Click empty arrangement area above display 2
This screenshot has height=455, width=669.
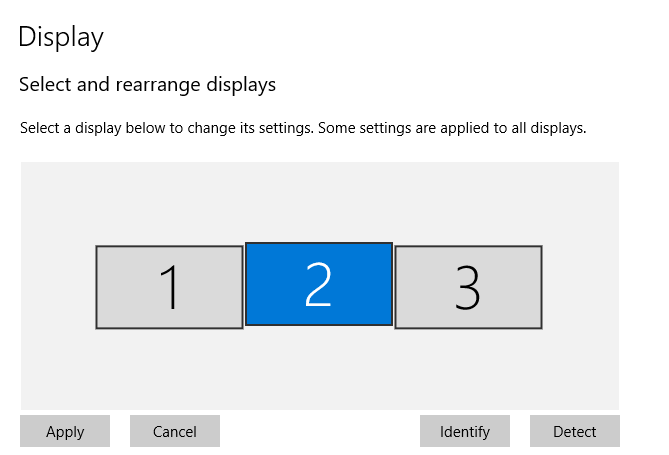tap(318, 200)
